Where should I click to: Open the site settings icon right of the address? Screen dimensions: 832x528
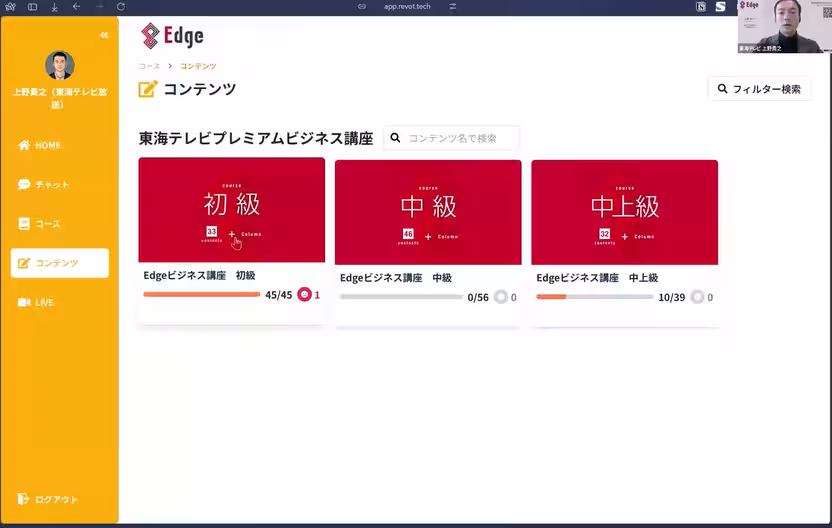[453, 6]
